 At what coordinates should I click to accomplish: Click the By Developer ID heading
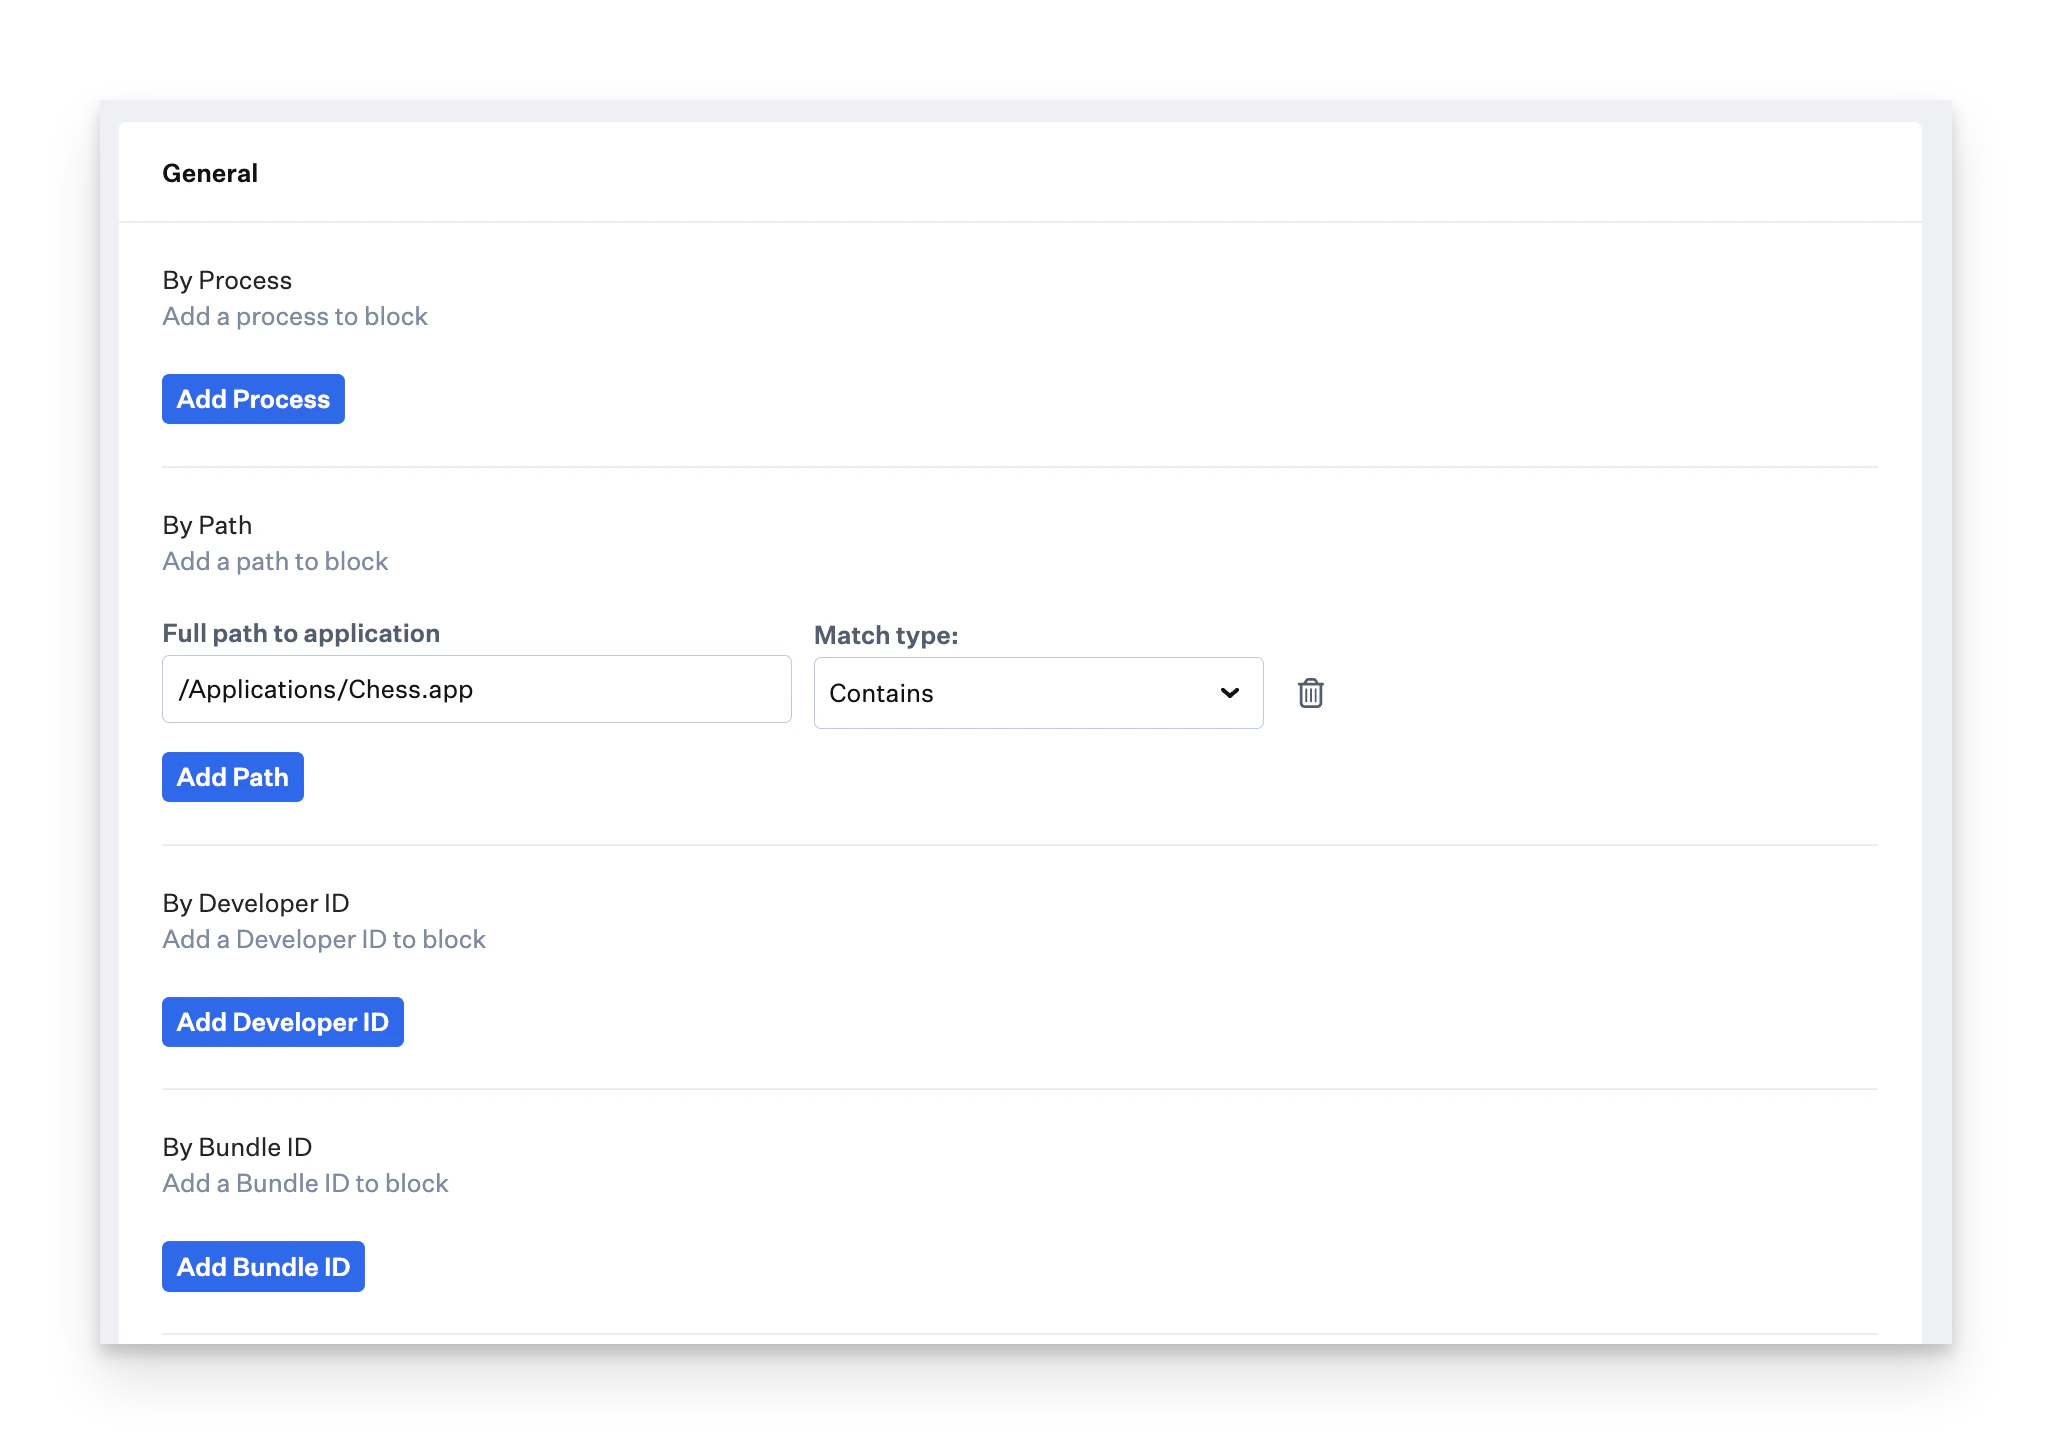255,903
